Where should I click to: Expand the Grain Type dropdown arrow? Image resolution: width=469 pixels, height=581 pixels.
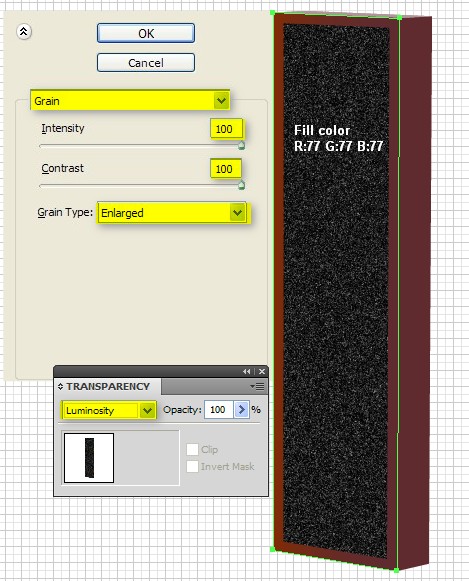click(x=237, y=213)
